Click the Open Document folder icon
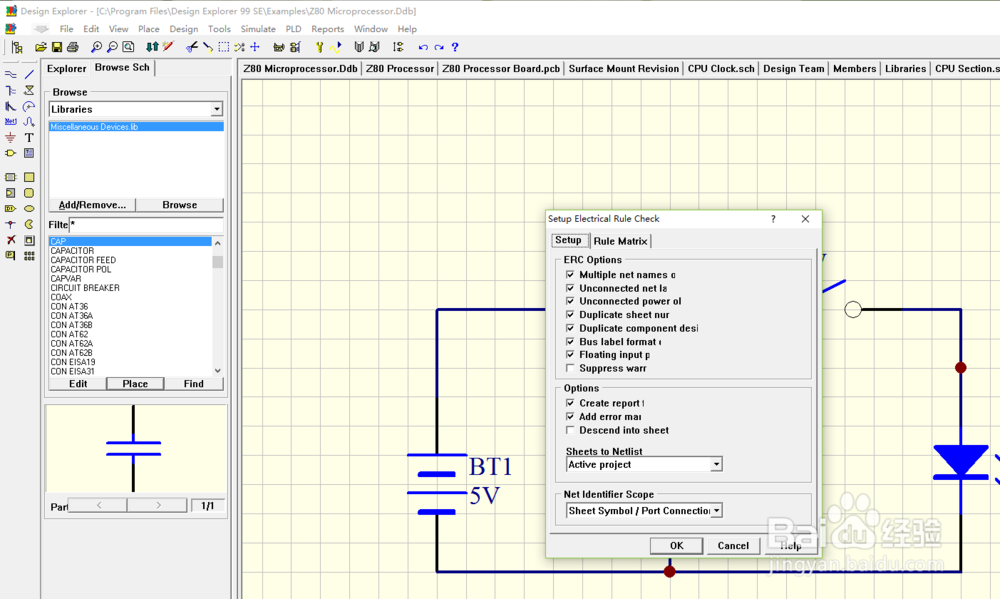Screen dimensions: 1000x599 [x=41, y=47]
